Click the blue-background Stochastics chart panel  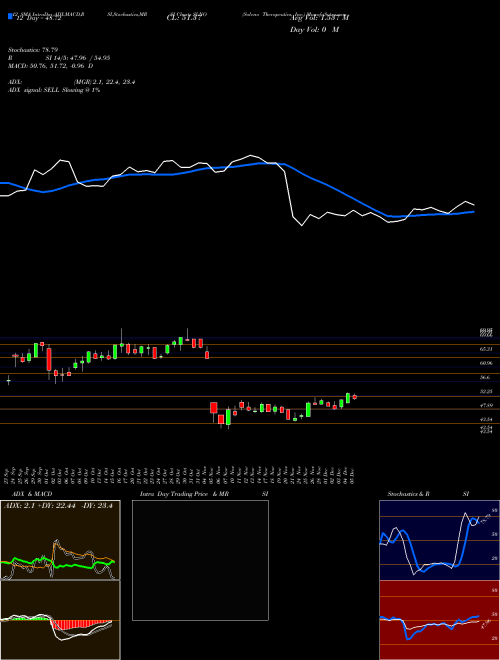tap(439, 540)
